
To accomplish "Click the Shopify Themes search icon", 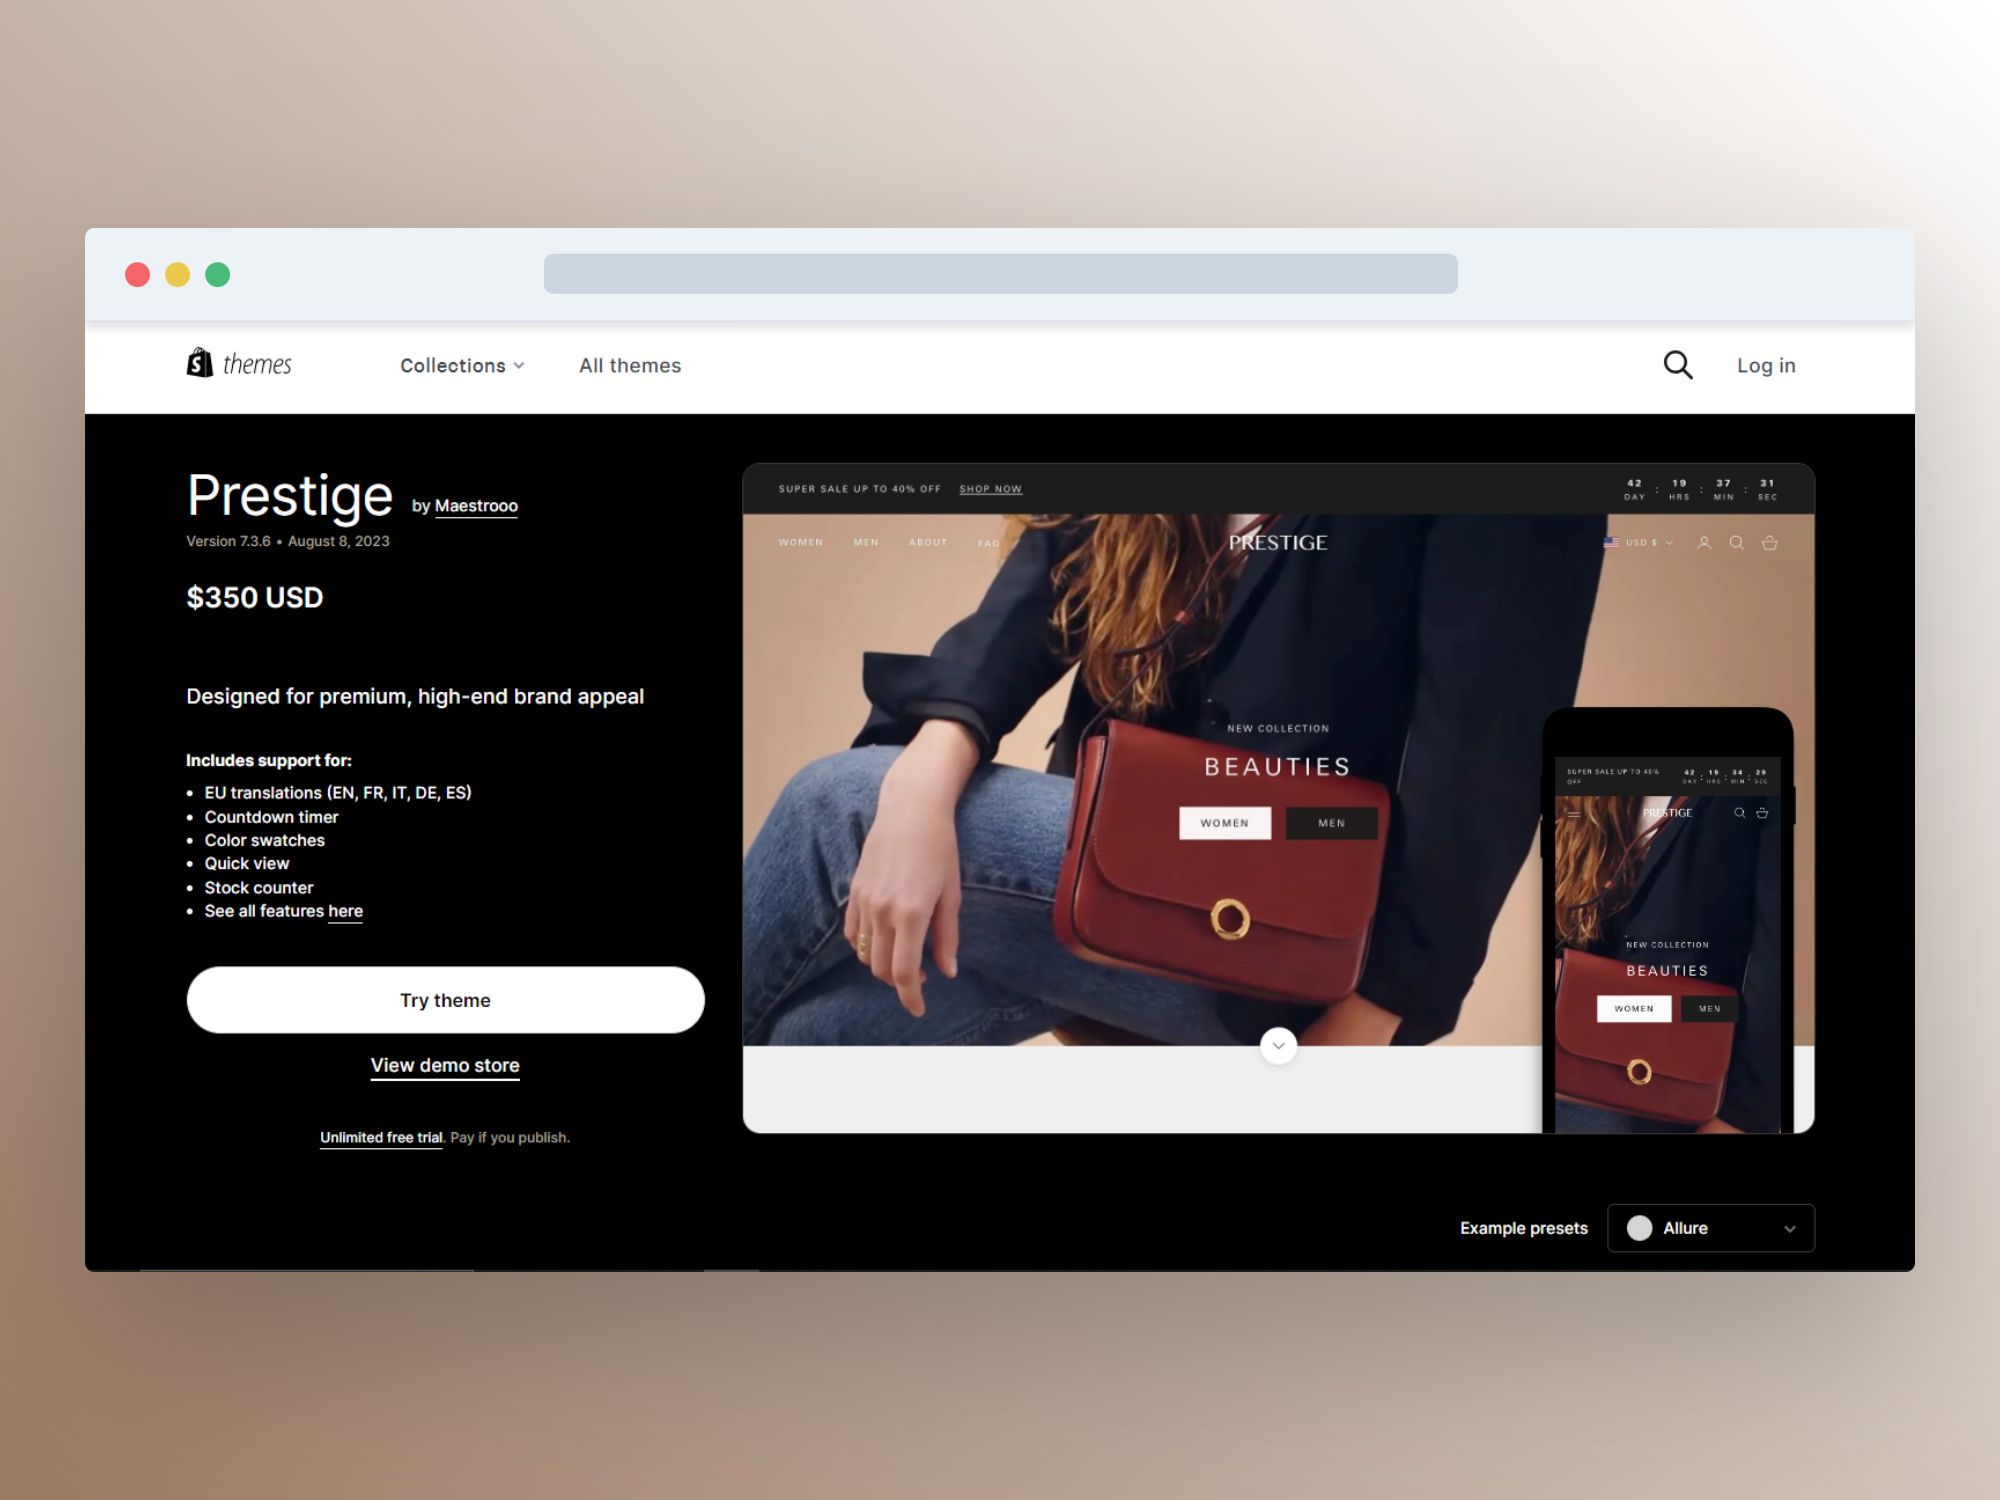I will point(1679,364).
